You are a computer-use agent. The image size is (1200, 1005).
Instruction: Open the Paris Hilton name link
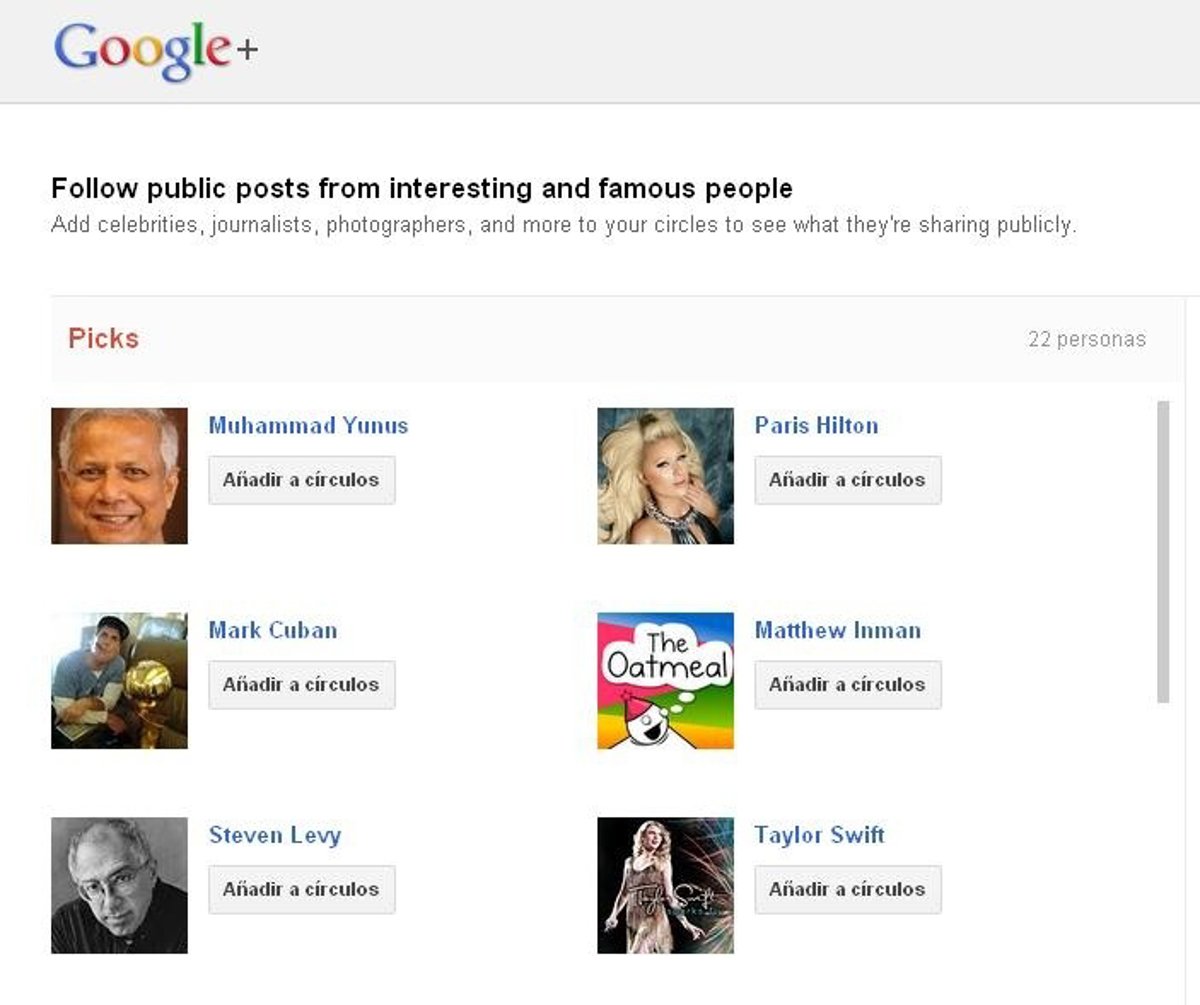point(816,425)
